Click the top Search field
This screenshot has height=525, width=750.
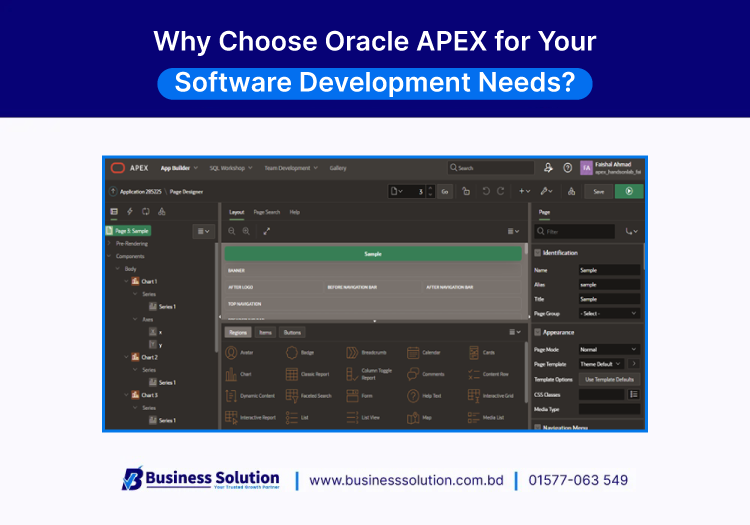[x=491, y=168]
